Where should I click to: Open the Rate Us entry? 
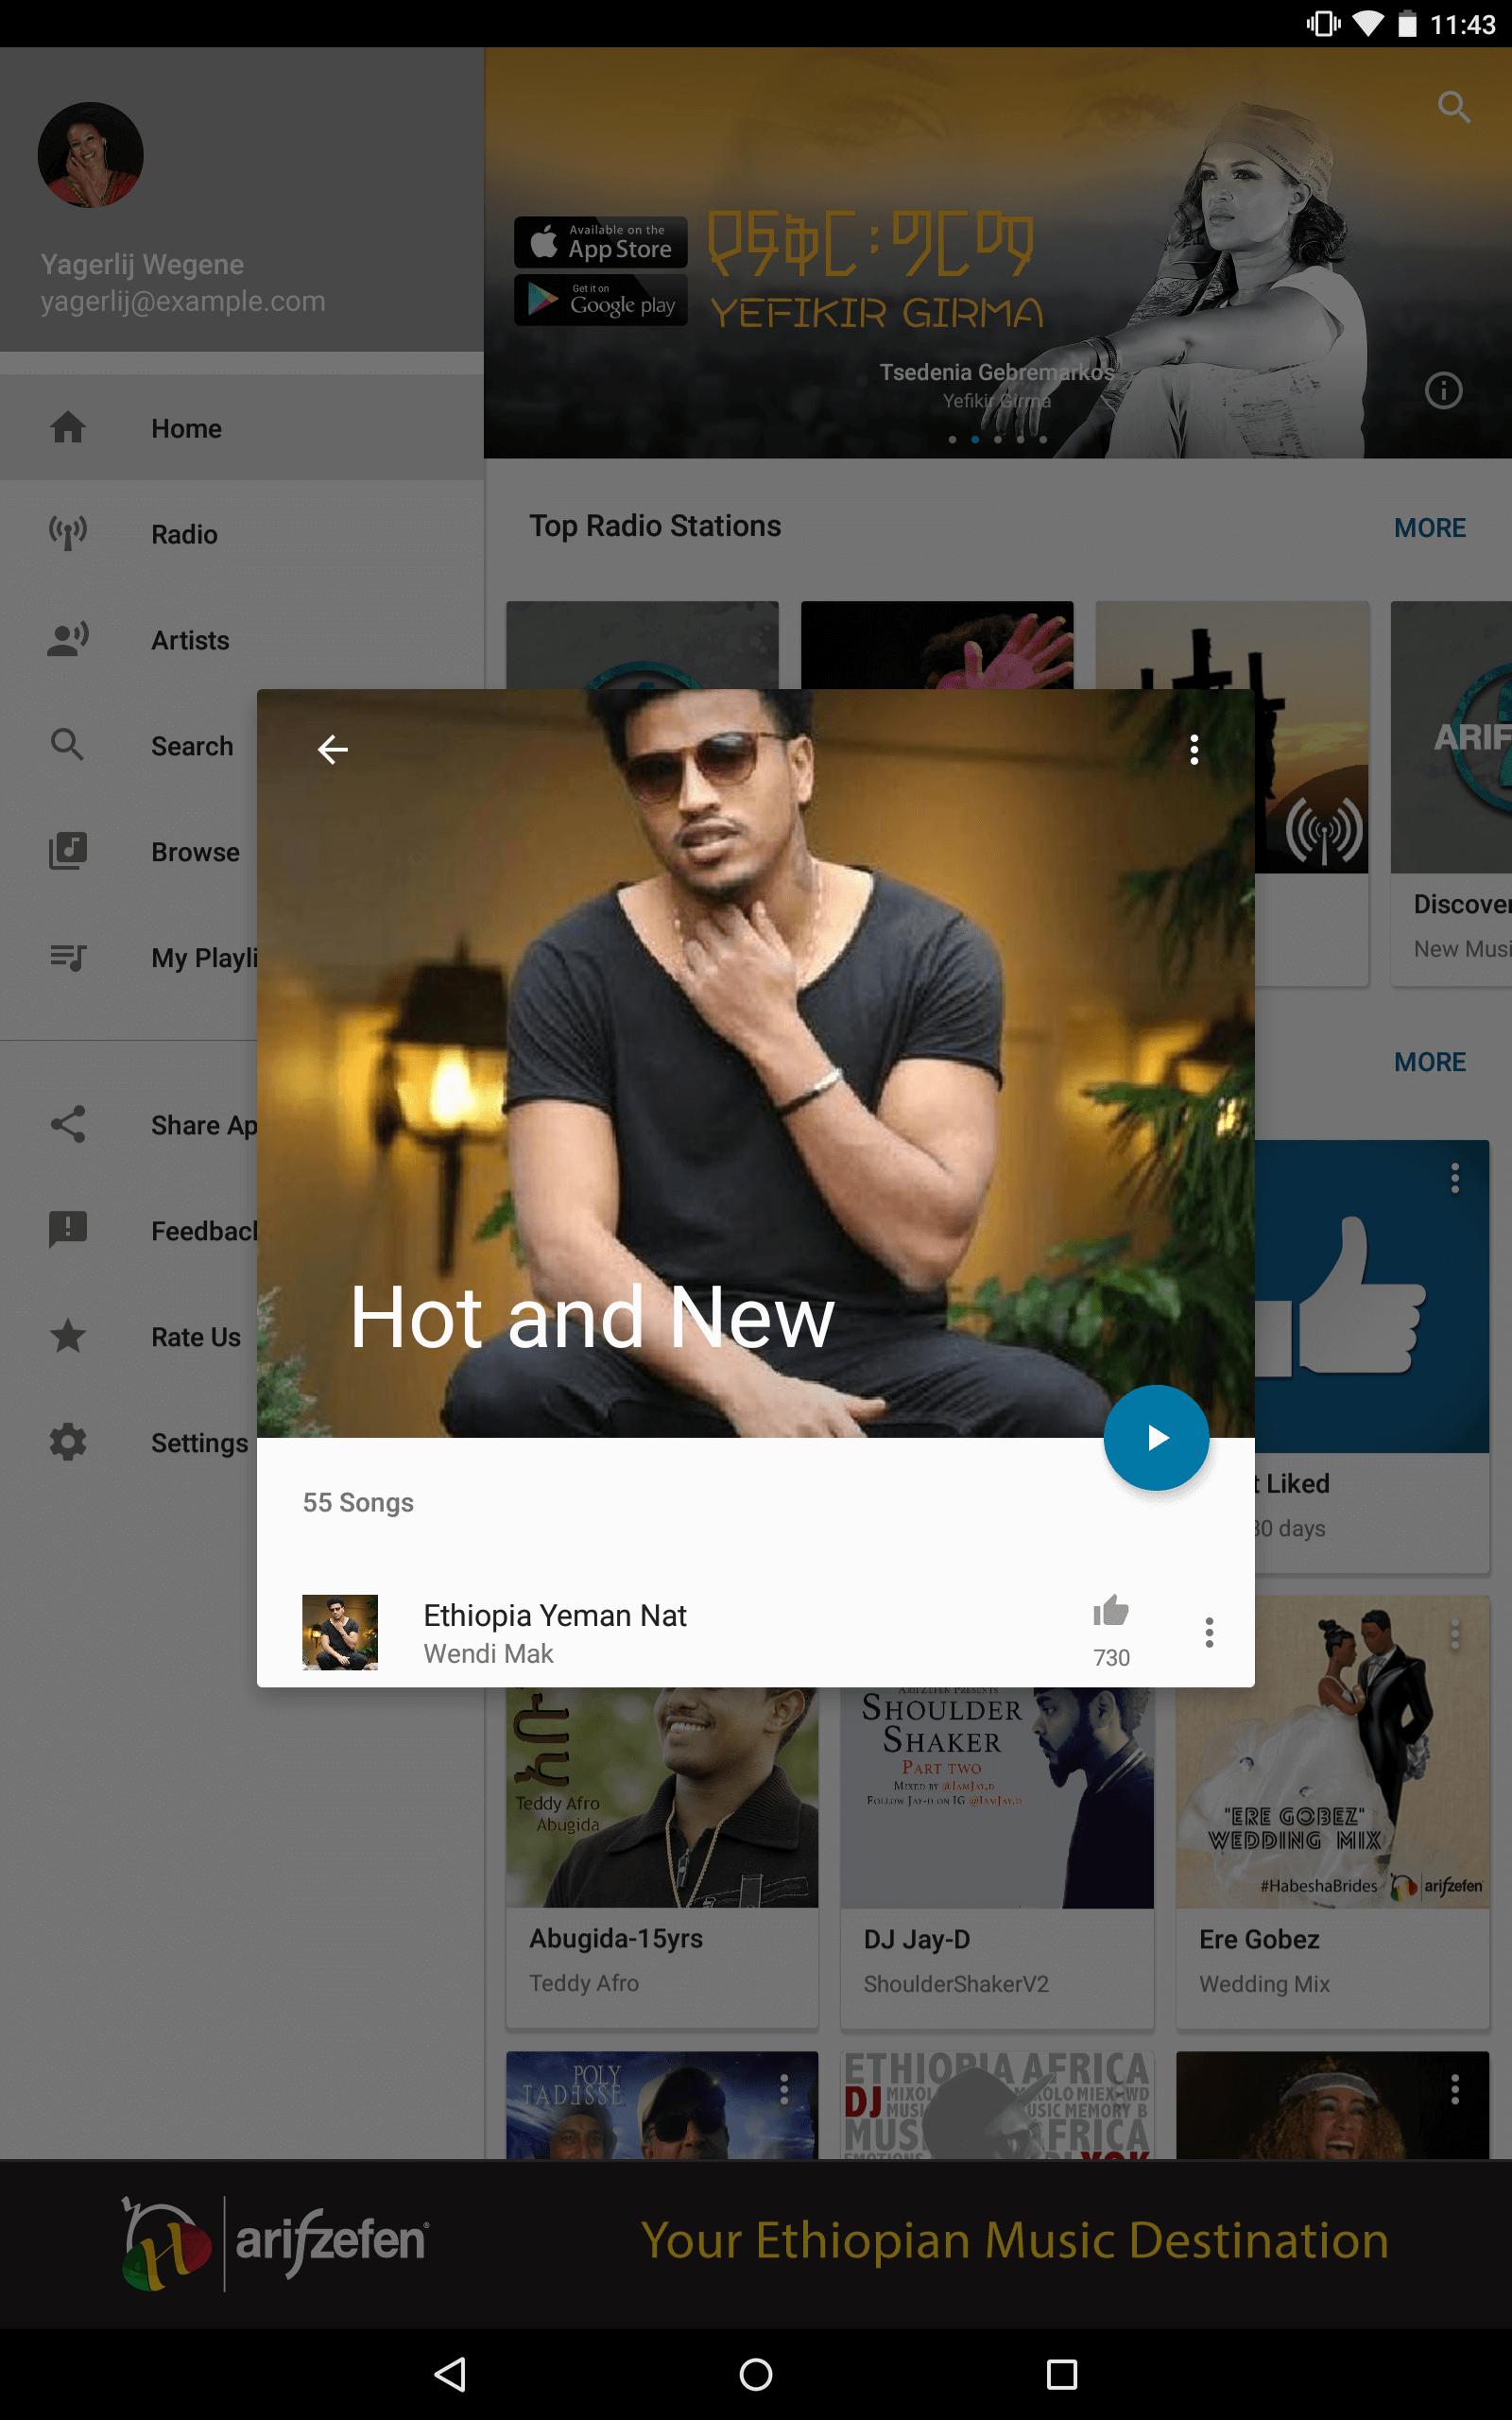point(128,1337)
